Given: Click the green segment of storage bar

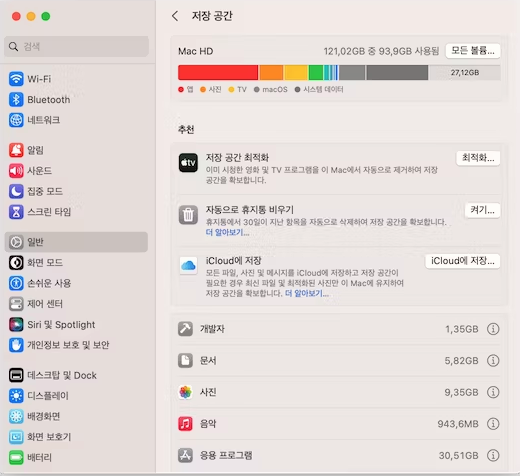Looking at the screenshot, I should pos(316,72).
